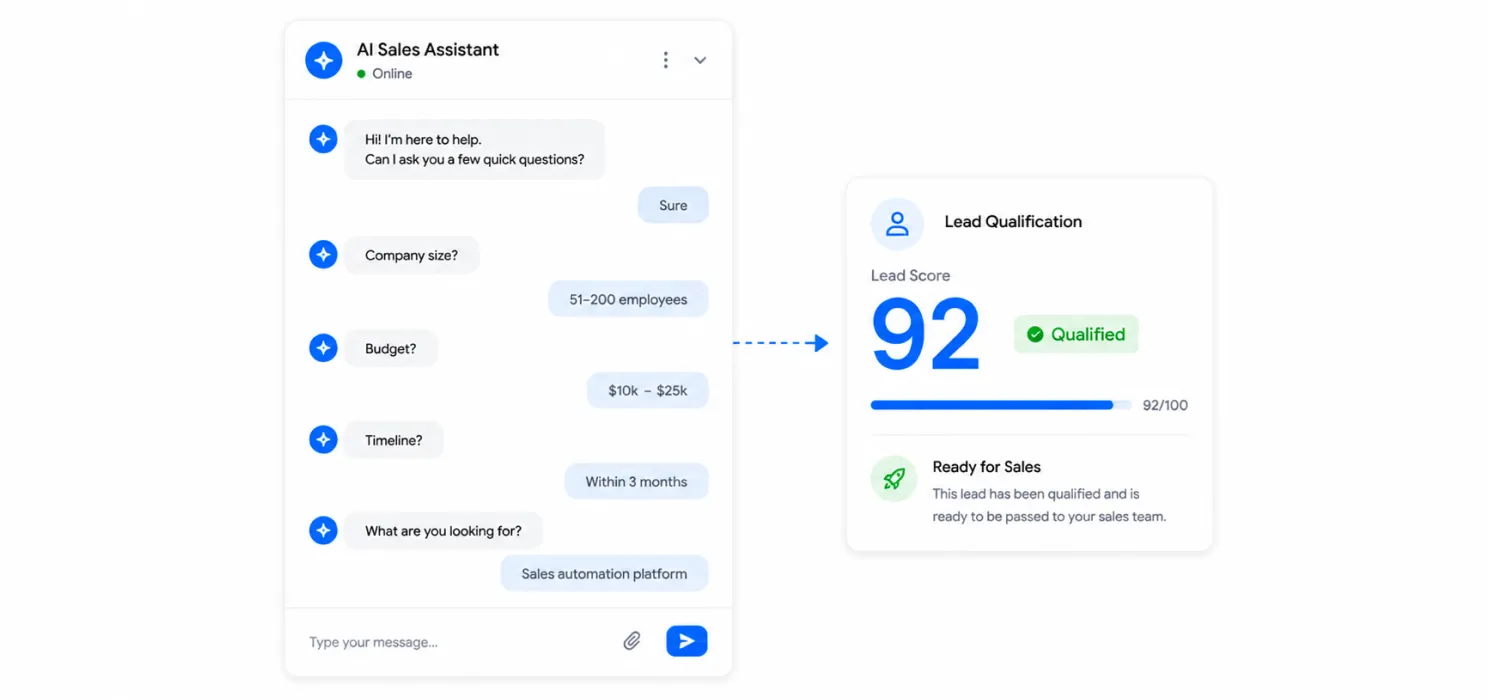Click the bot avatar beside the greeting message

[x=323, y=139]
